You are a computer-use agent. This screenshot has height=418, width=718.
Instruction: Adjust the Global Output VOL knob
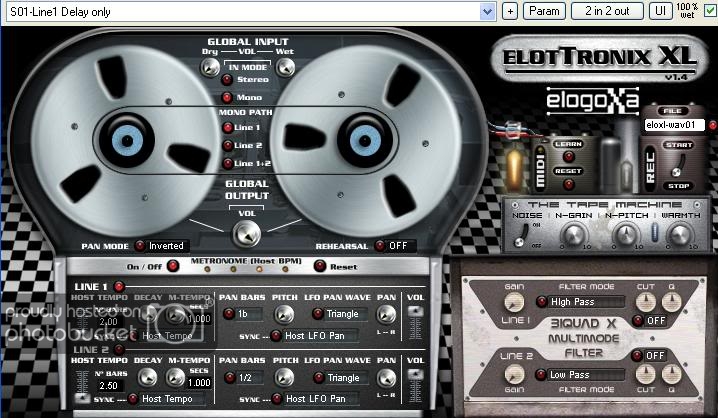[x=247, y=233]
